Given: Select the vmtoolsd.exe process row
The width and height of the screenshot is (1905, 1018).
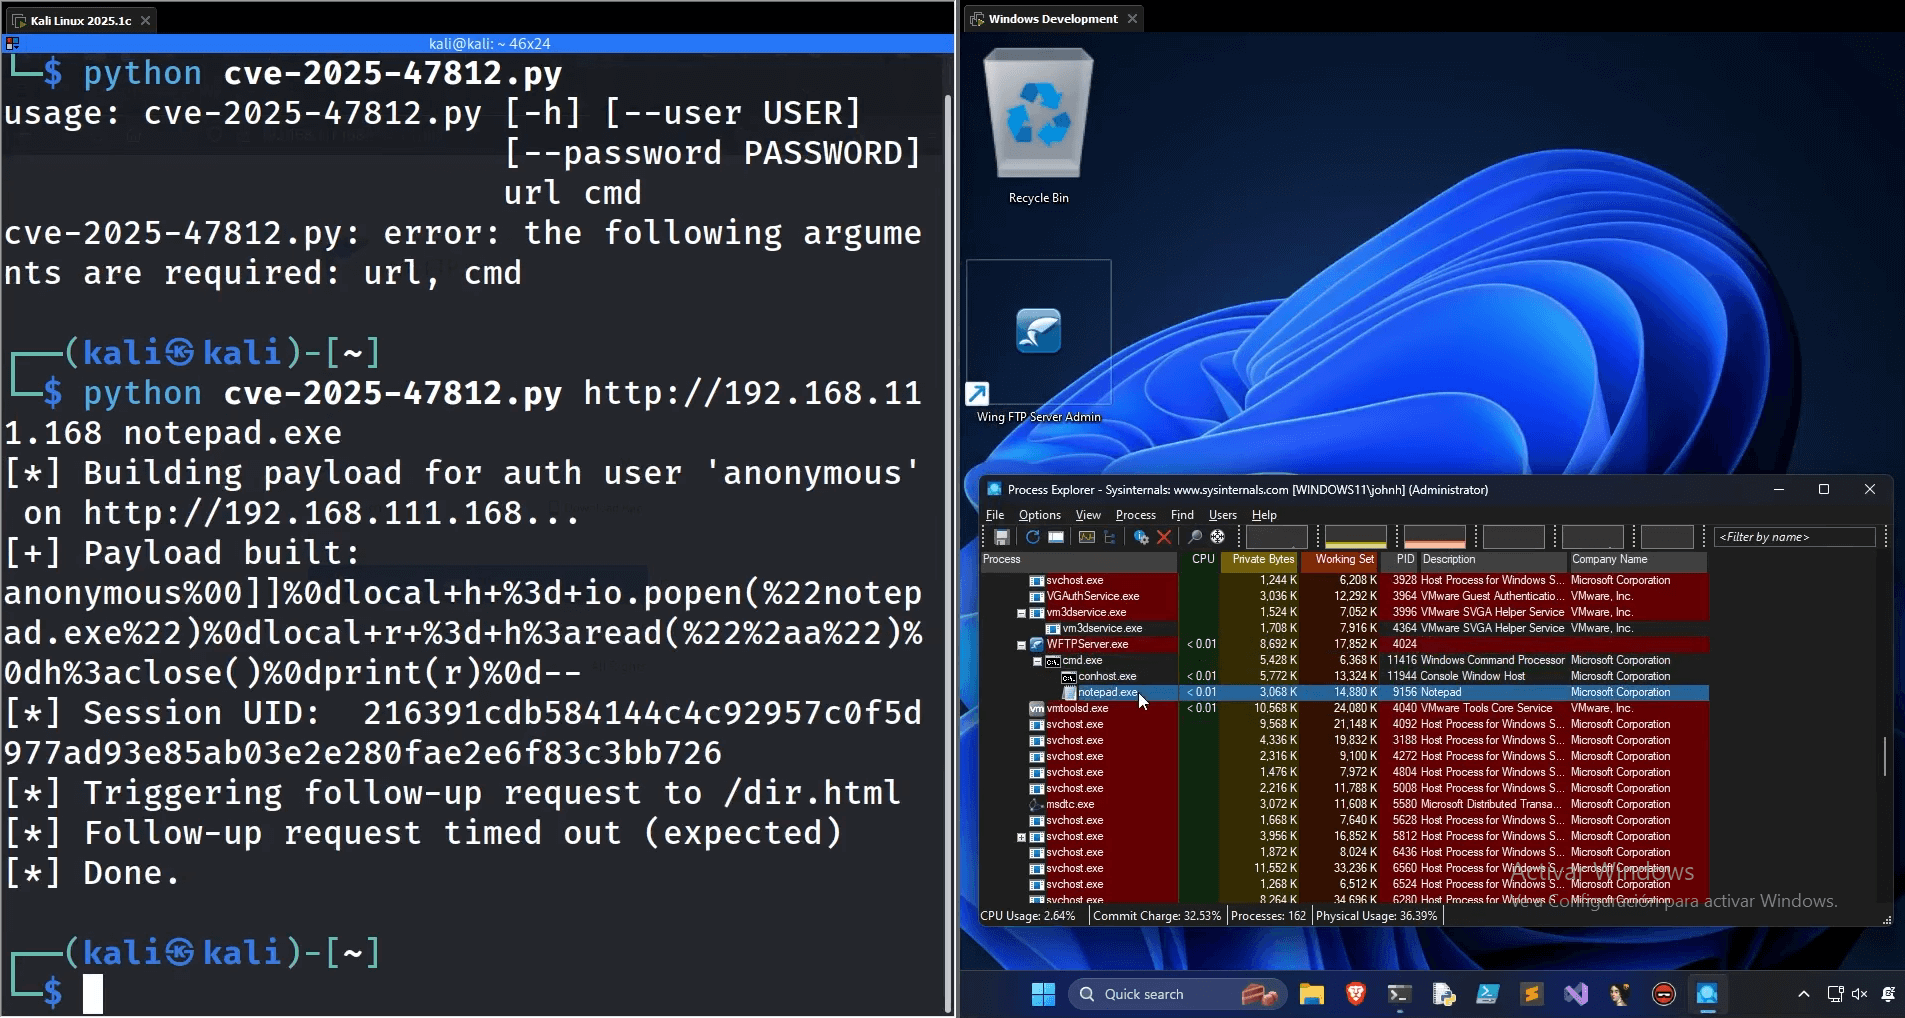Looking at the screenshot, I should pyautogui.click(x=1344, y=708).
